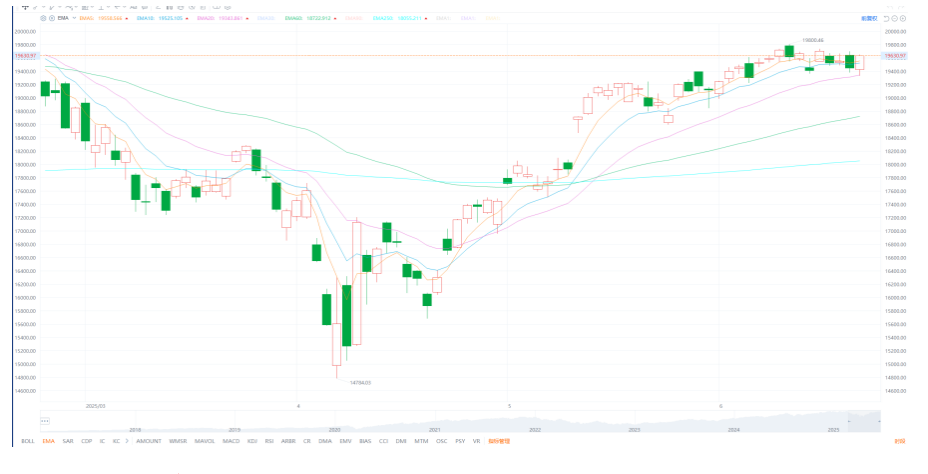Show the RSI sub-indicator

click(x=269, y=441)
